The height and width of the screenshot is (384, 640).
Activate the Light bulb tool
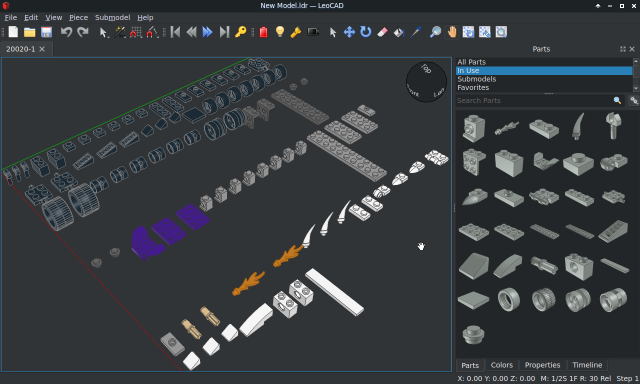coord(280,32)
